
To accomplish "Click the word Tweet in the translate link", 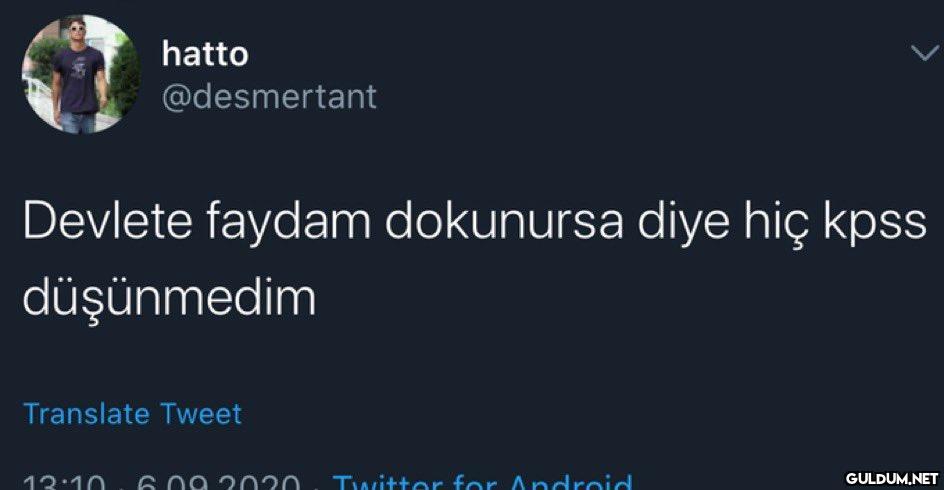I will tap(201, 414).
